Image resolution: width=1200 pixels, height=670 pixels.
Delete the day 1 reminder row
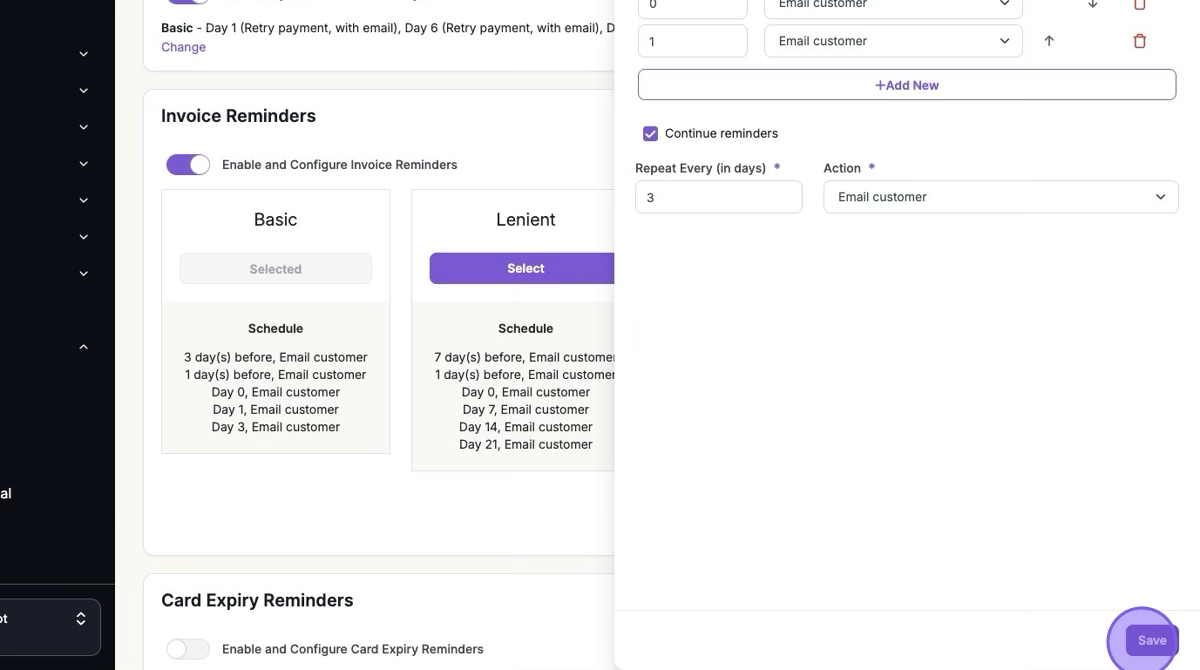tap(1139, 41)
